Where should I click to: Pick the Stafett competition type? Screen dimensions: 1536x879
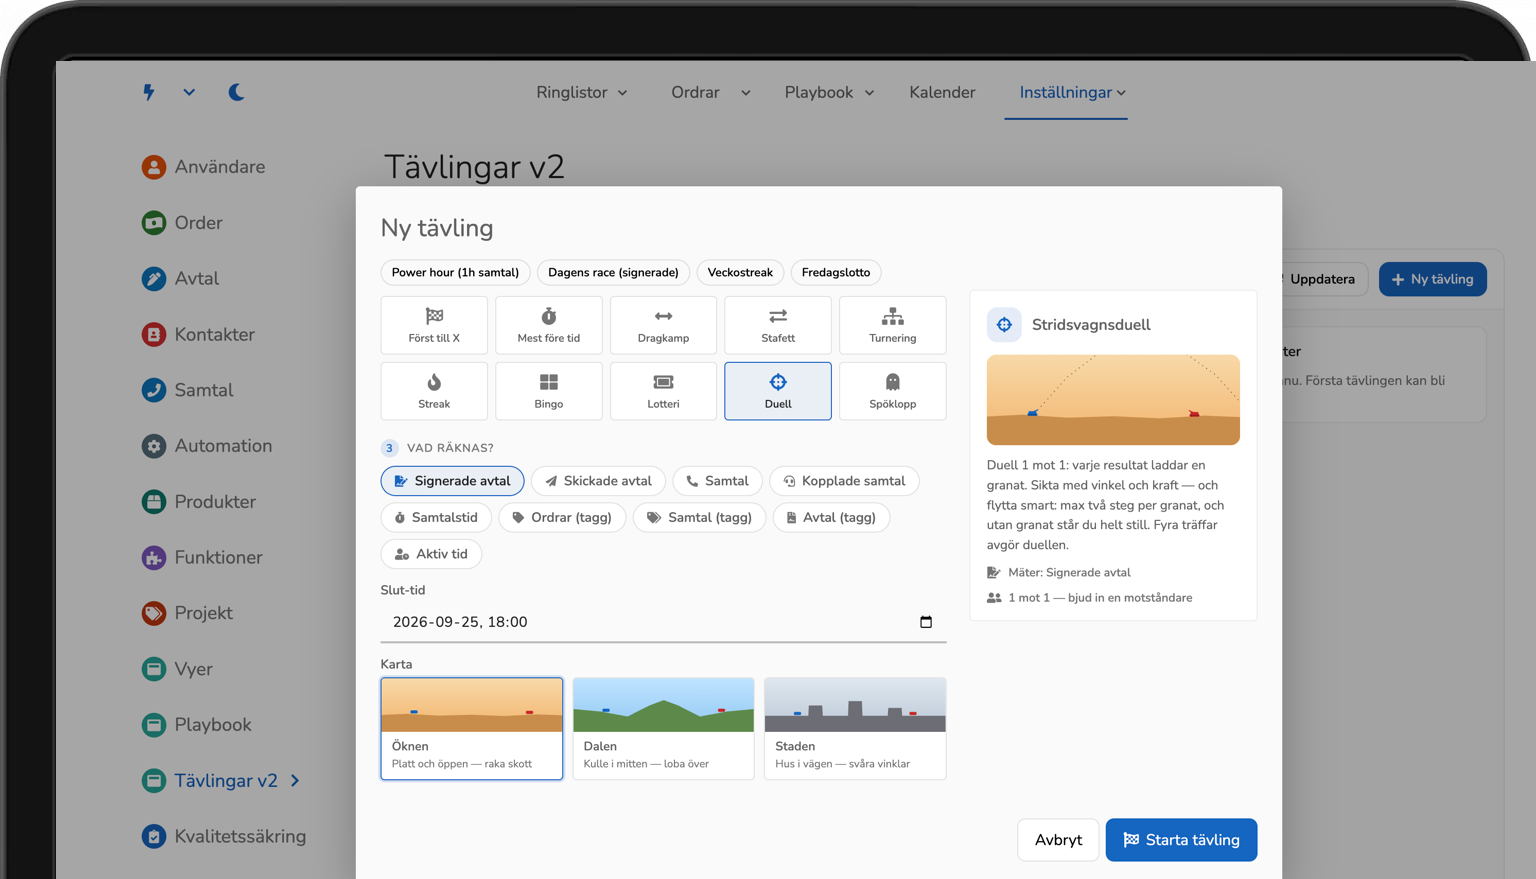(778, 325)
